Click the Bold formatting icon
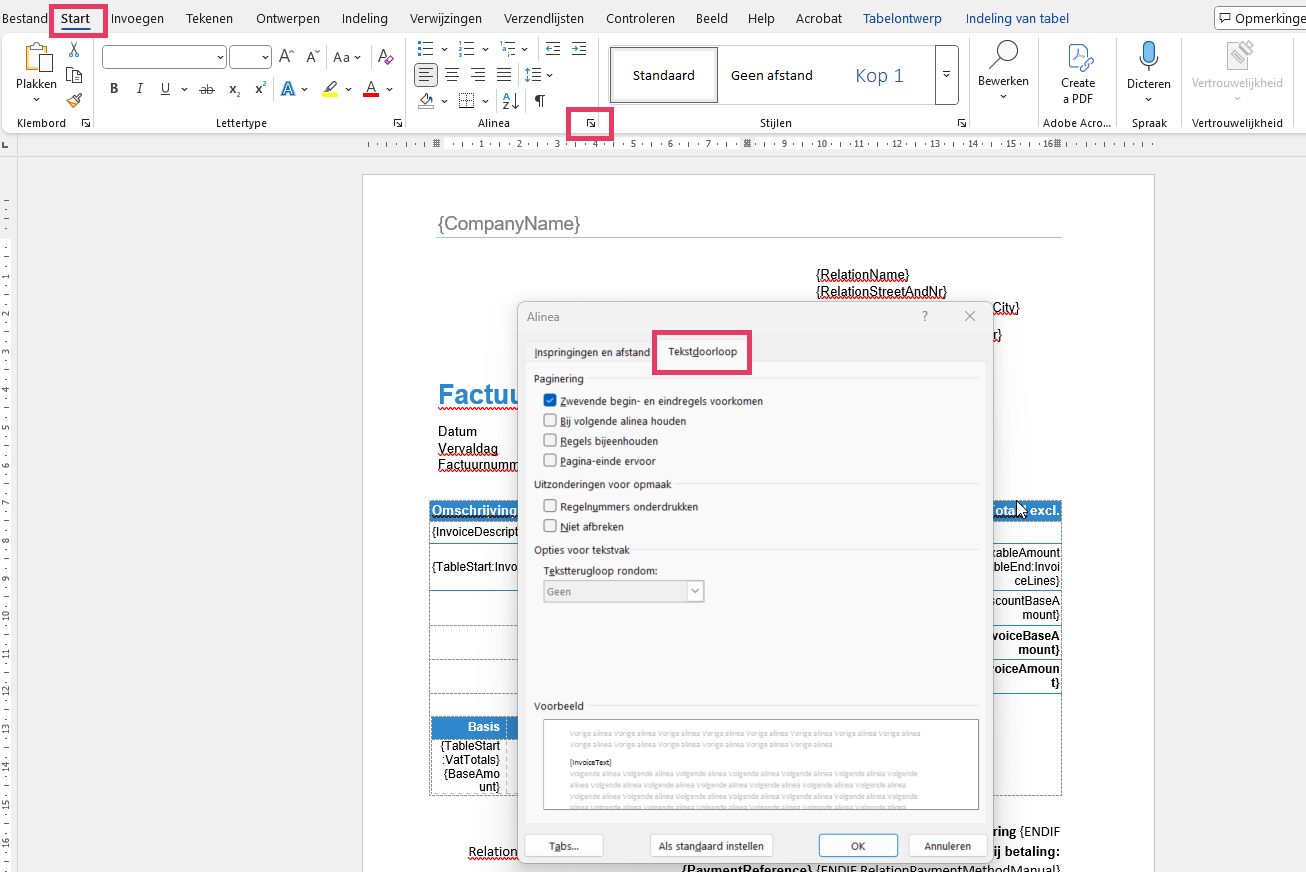Screen dimensions: 1306x872 [x=114, y=89]
